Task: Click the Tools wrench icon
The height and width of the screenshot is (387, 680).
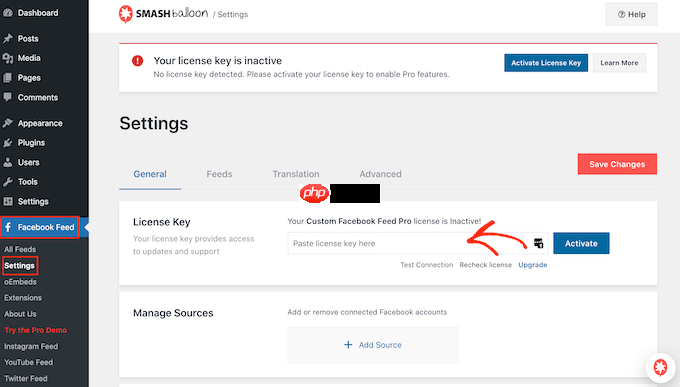Action: tap(7, 182)
